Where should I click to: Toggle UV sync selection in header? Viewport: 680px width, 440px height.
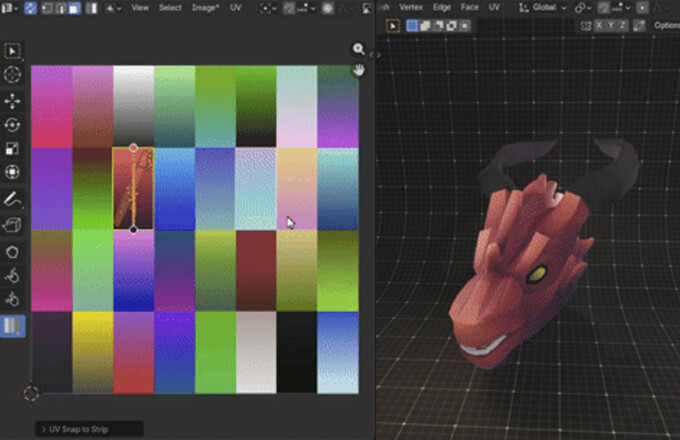coord(30,7)
